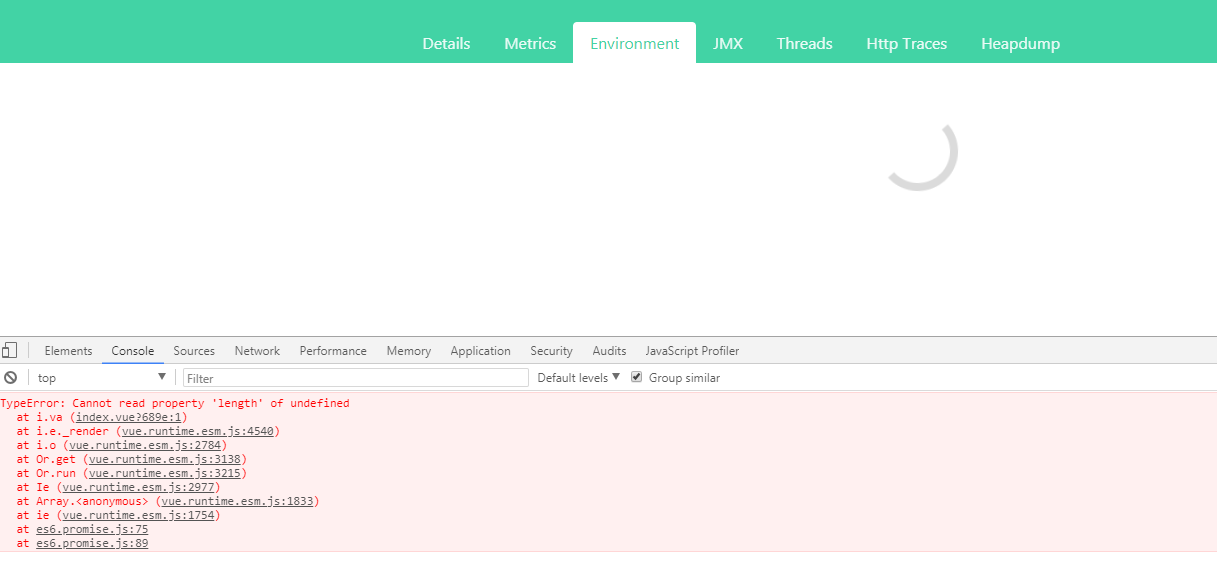Open the Application panel
The image size is (1217, 578).
[x=480, y=350]
